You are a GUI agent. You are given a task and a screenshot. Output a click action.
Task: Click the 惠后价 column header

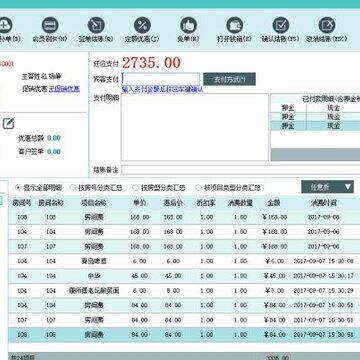coord(173,203)
